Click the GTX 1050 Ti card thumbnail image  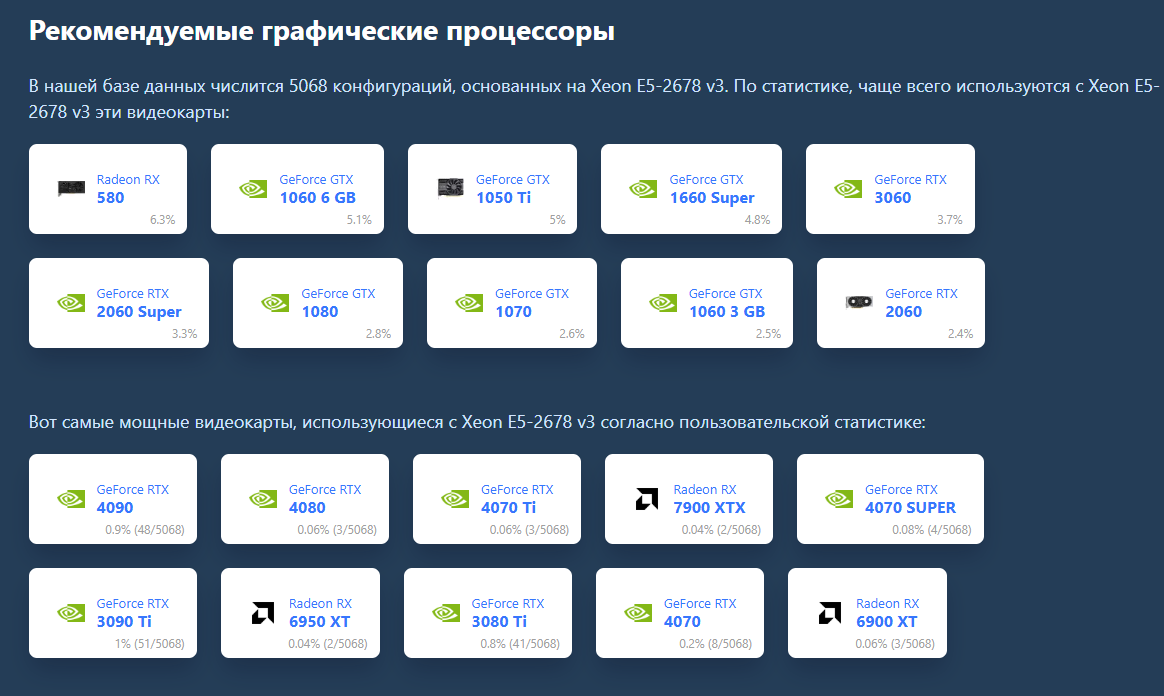(x=451, y=188)
